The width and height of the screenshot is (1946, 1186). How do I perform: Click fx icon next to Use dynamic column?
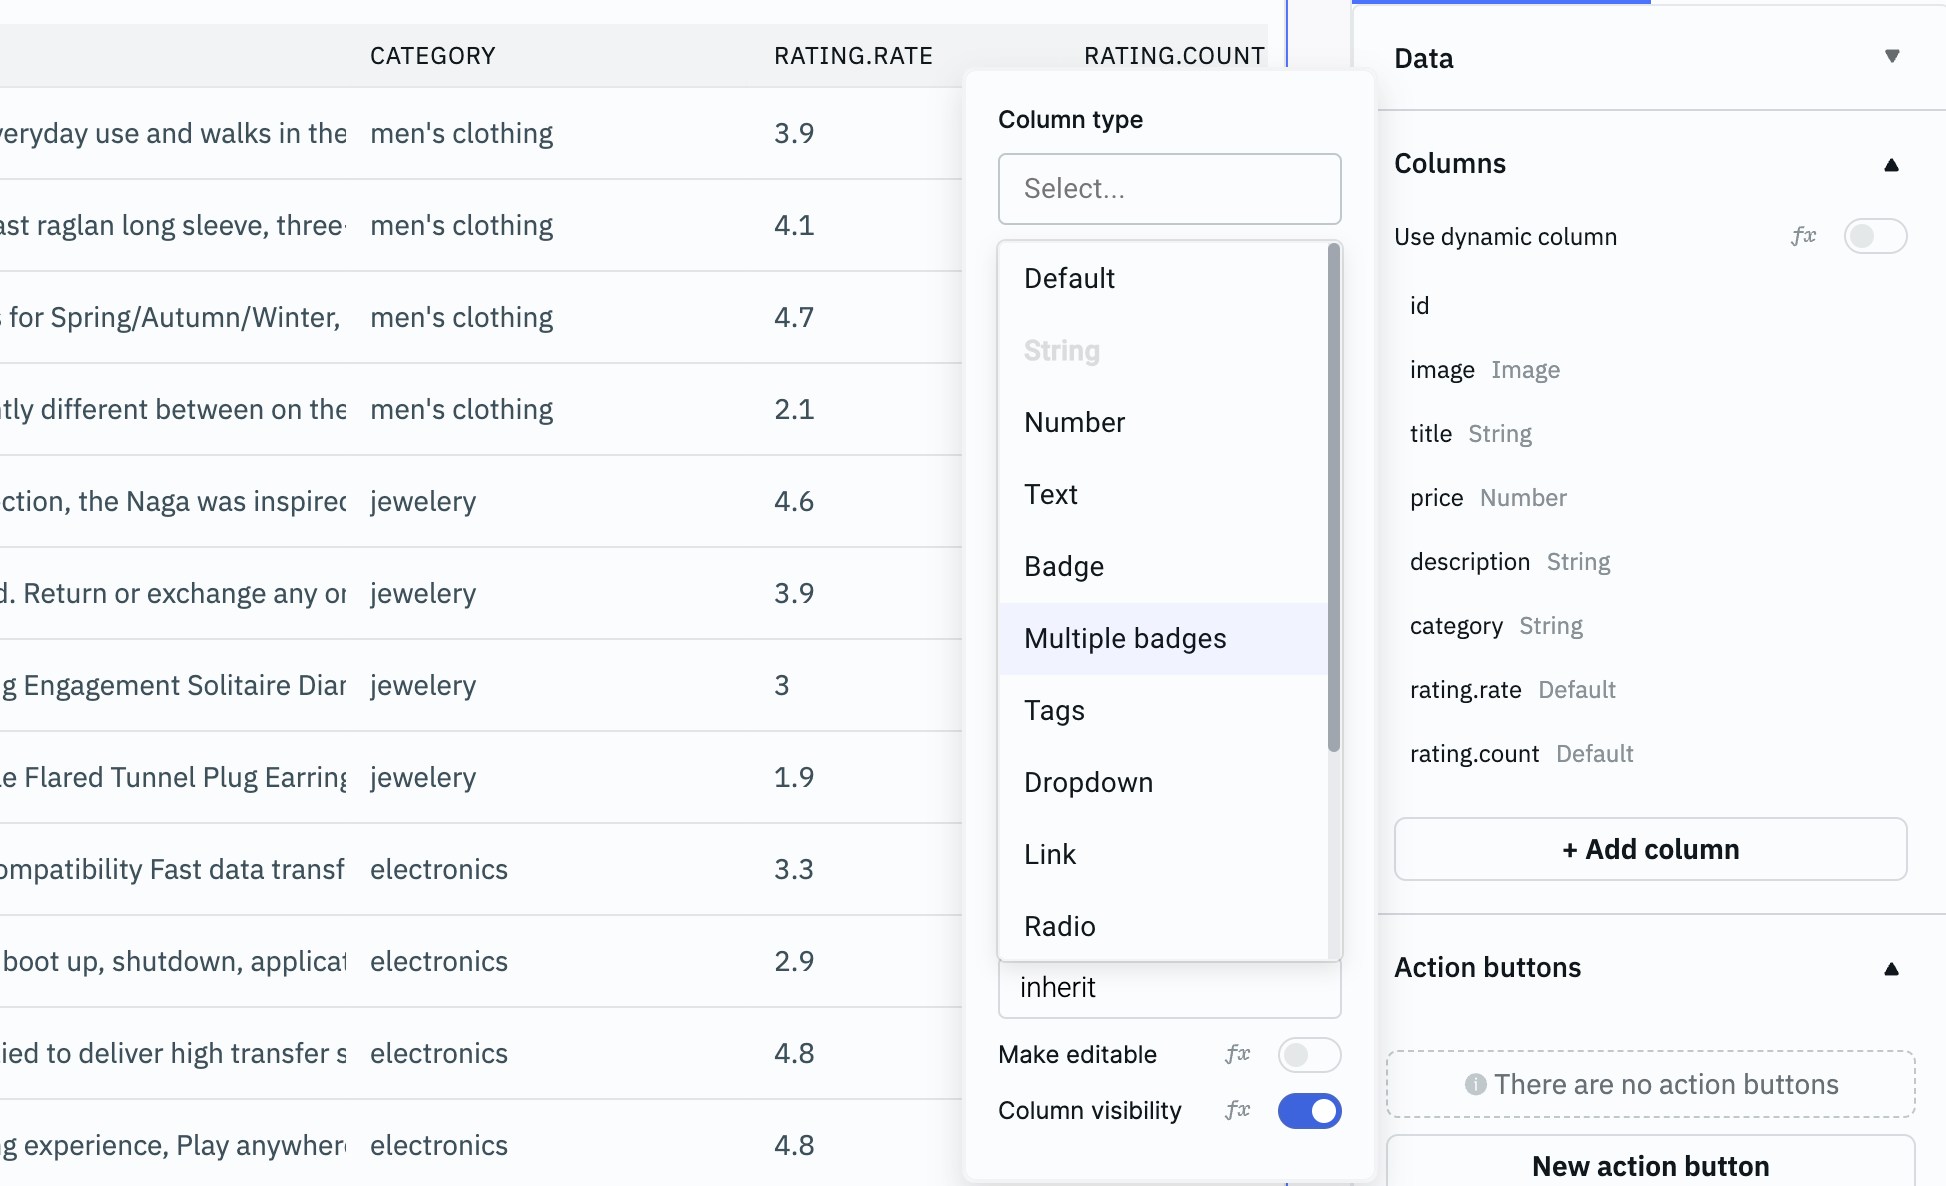(1803, 236)
